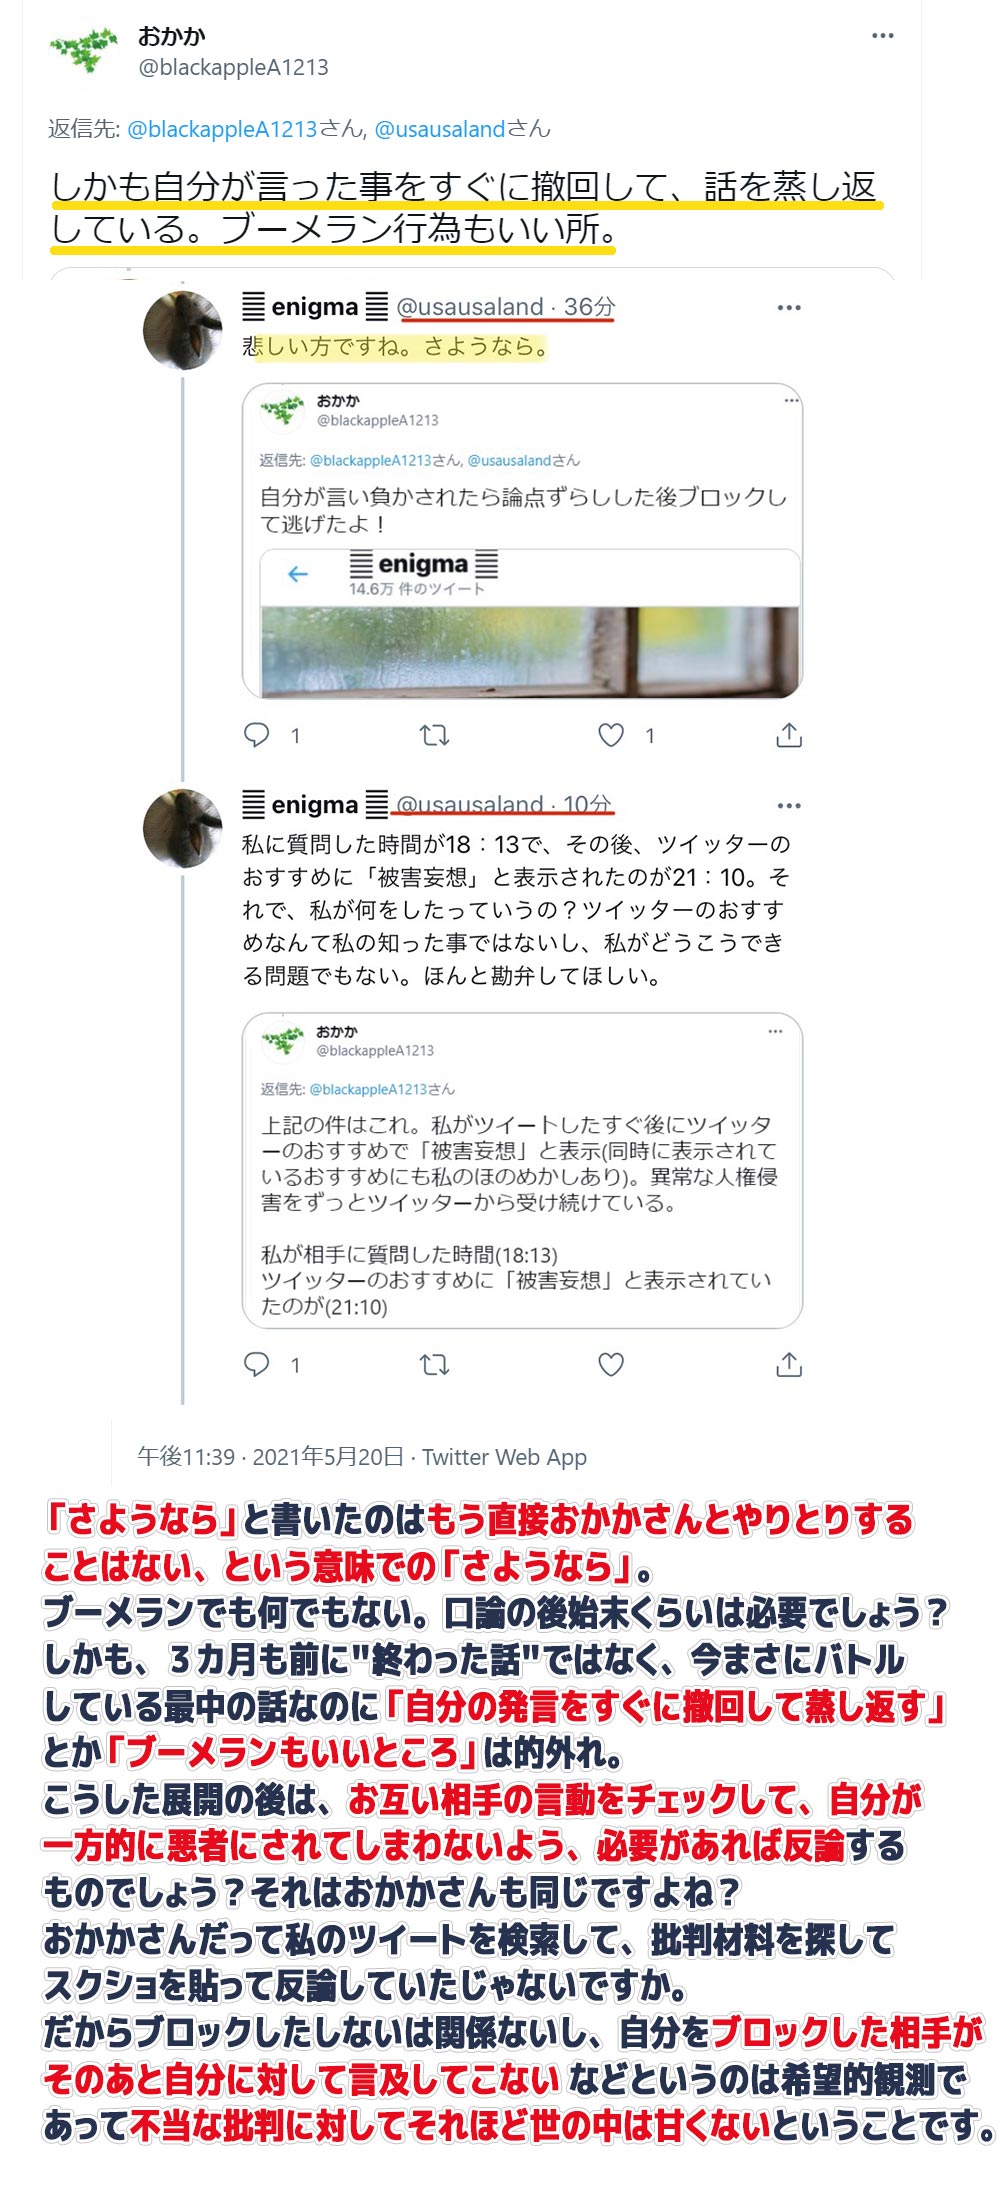Open @usausaland handle on 36分 tweet

pos(470,307)
